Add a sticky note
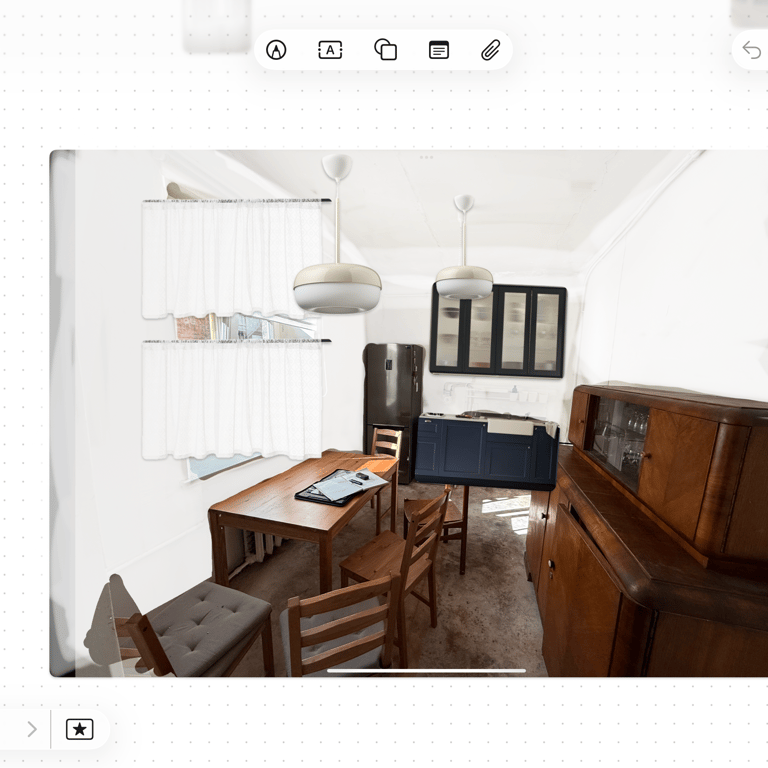 point(438,50)
